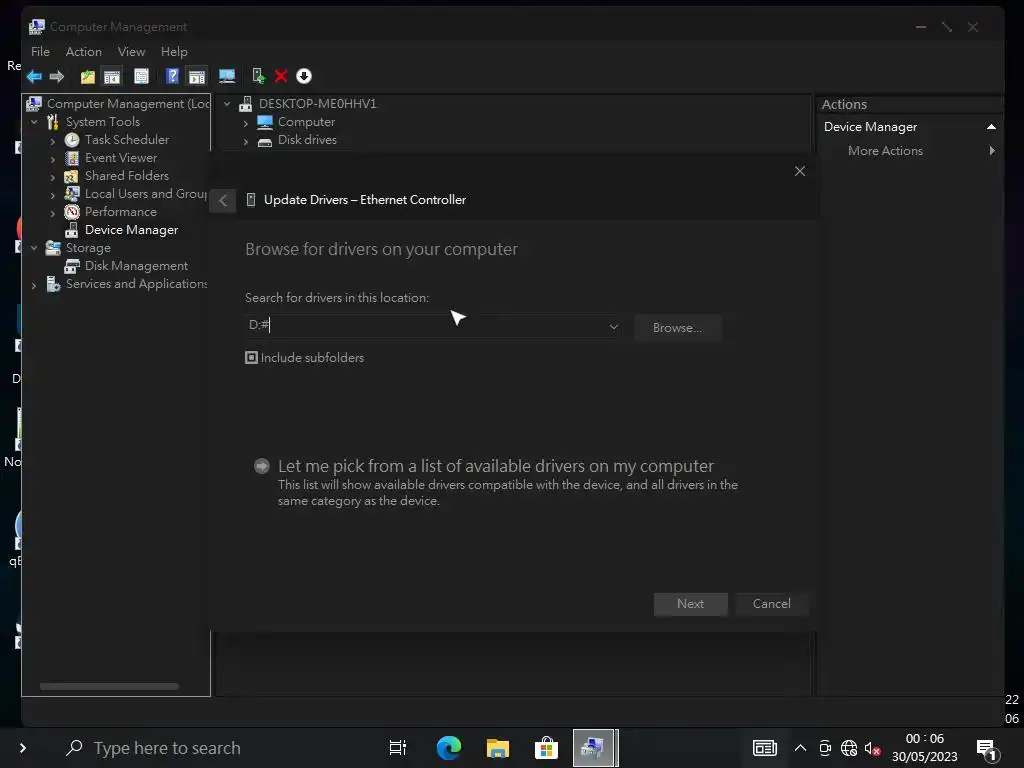Open the View menu

pos(131,52)
